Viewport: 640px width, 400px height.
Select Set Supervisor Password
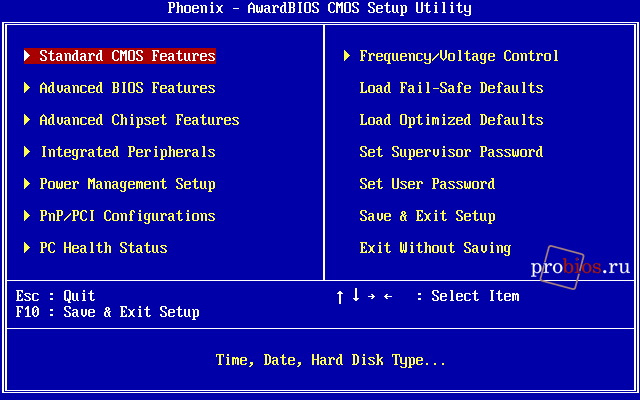[451, 152]
